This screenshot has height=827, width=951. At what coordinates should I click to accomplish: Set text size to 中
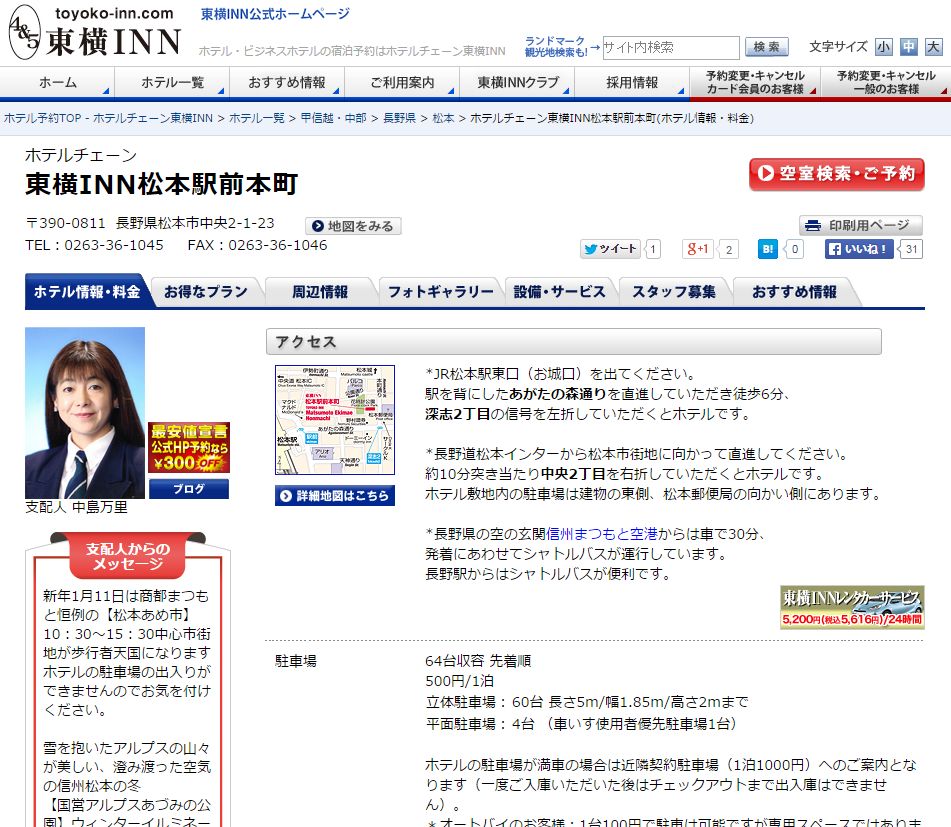point(909,47)
